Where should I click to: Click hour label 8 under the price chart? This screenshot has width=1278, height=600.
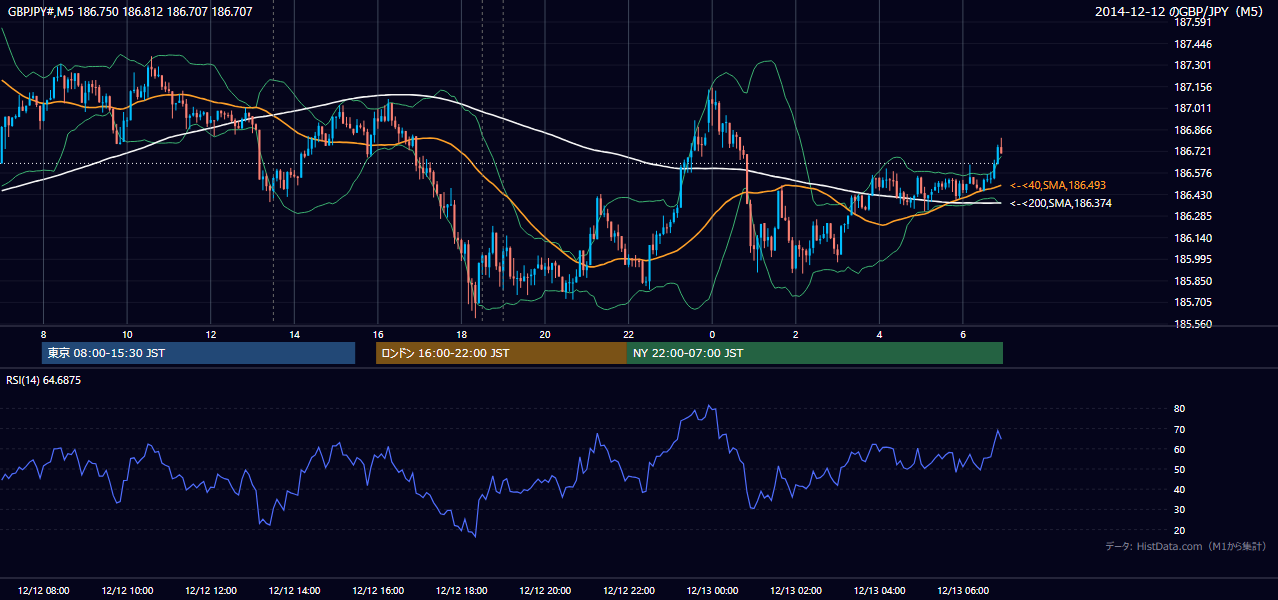pyautogui.click(x=43, y=334)
